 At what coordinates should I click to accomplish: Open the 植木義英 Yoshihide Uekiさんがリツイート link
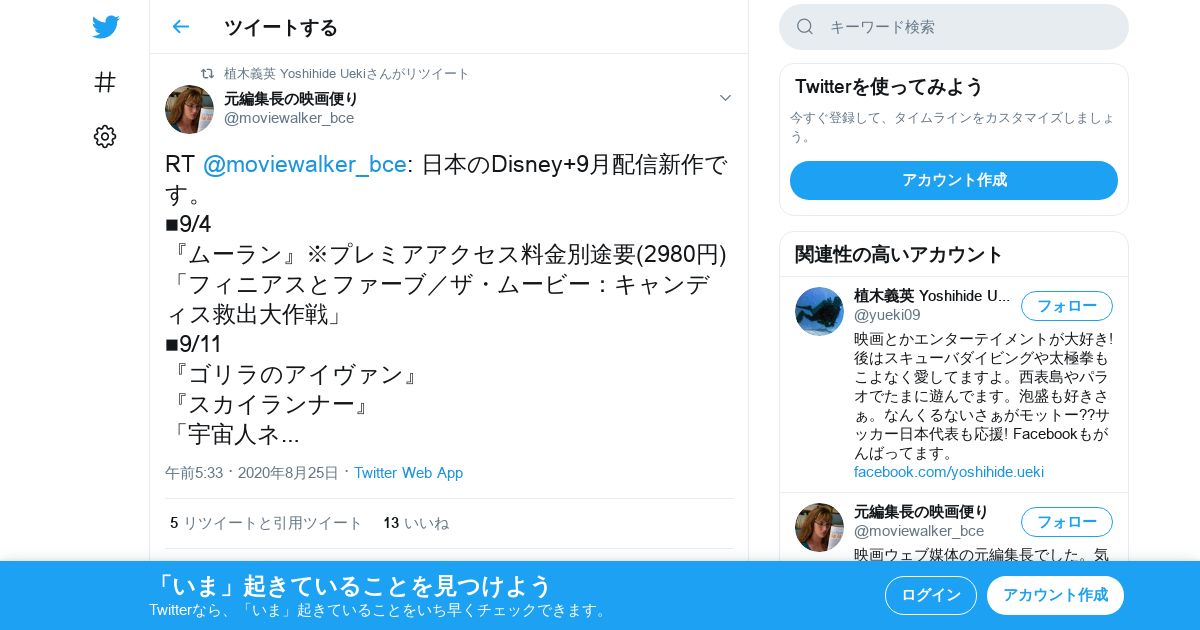pyautogui.click(x=346, y=73)
